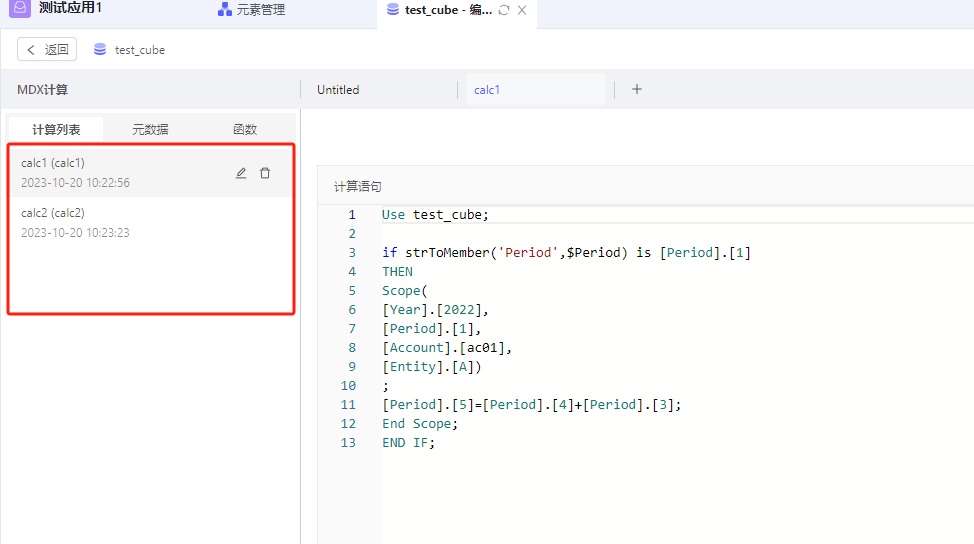Viewport: 974px width, 544px height.
Task: Click line number 13 in gutter
Action: tap(348, 443)
